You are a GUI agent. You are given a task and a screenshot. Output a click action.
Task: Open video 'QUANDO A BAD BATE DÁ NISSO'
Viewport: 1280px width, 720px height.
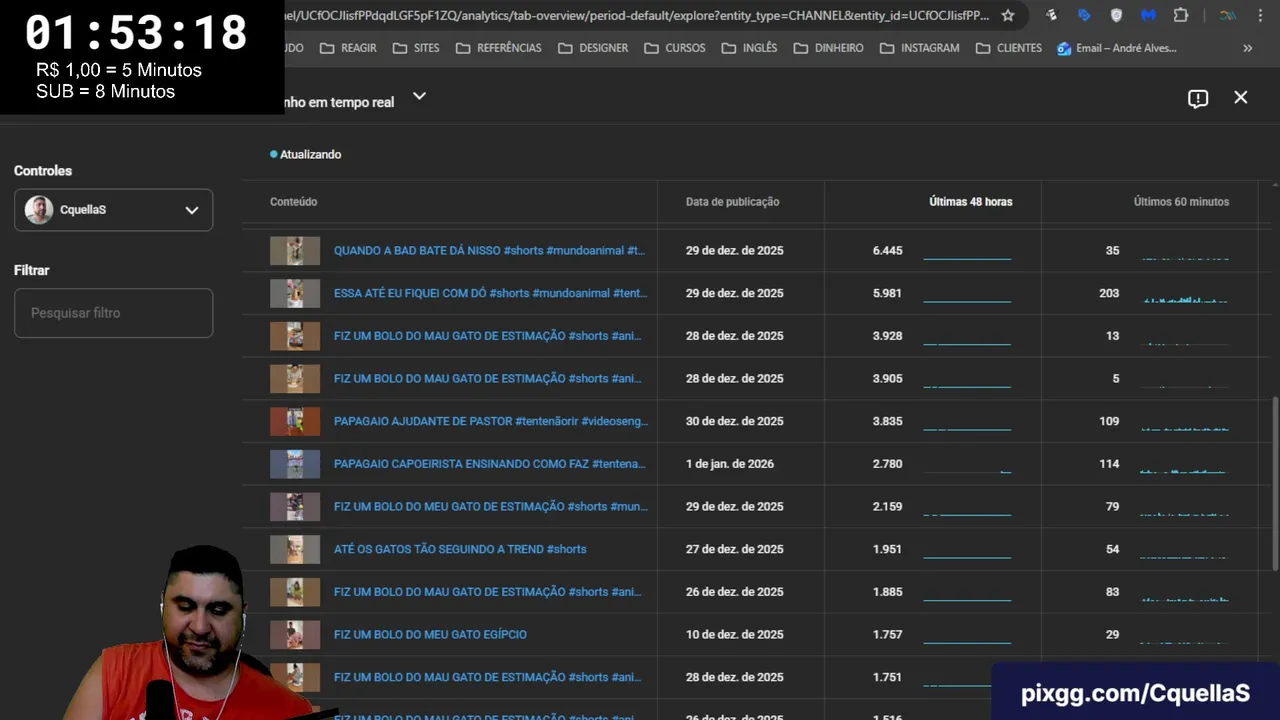tap(490, 251)
